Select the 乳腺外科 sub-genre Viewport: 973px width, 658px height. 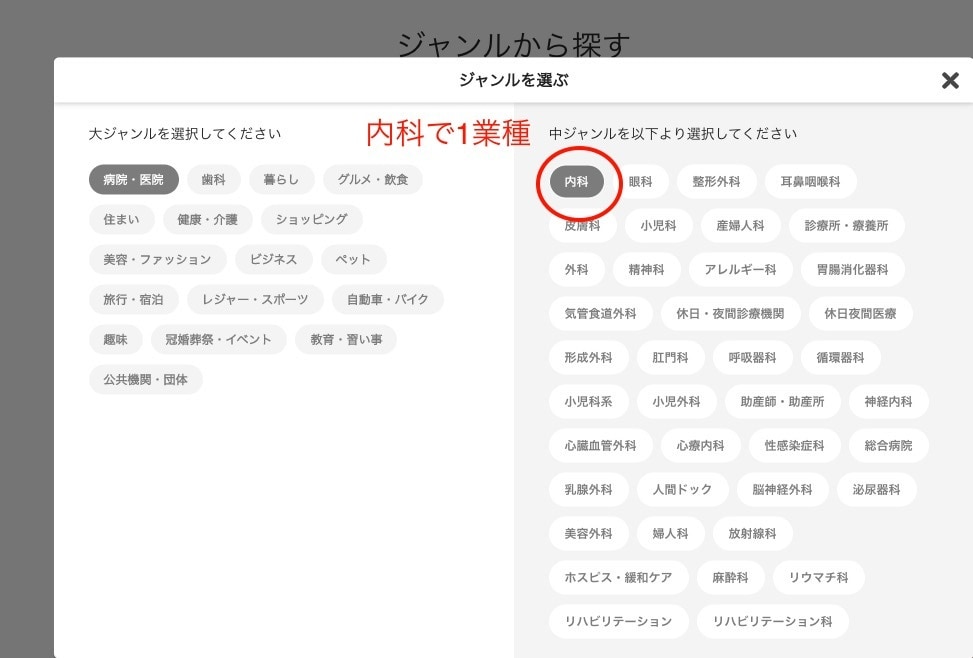(589, 490)
